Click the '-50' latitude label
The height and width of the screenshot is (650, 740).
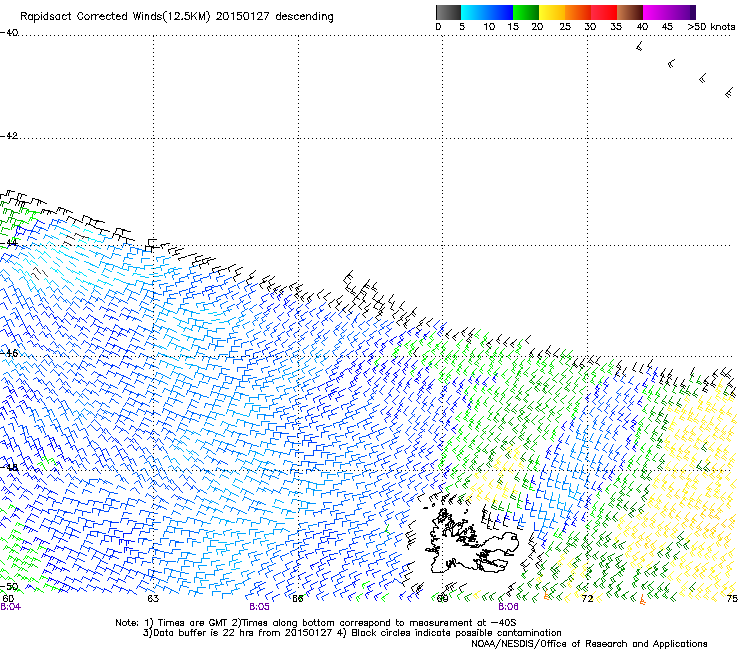coord(9,587)
